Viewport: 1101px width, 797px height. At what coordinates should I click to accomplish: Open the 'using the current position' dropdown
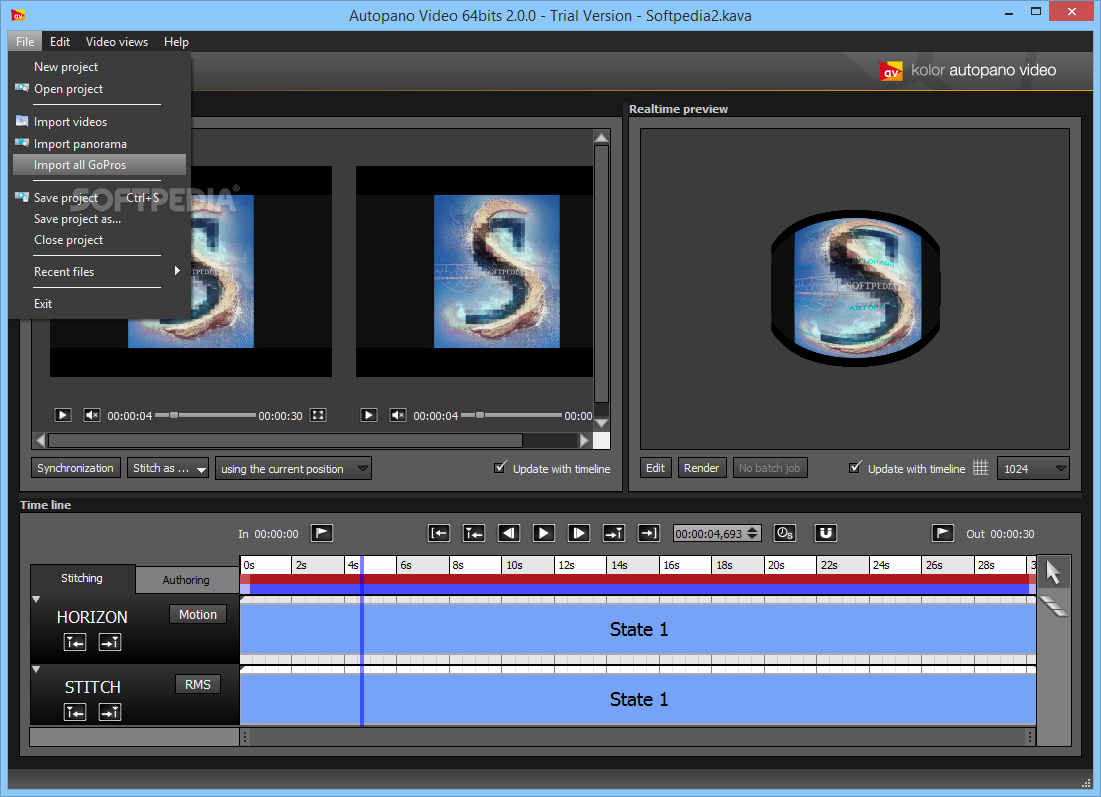293,468
